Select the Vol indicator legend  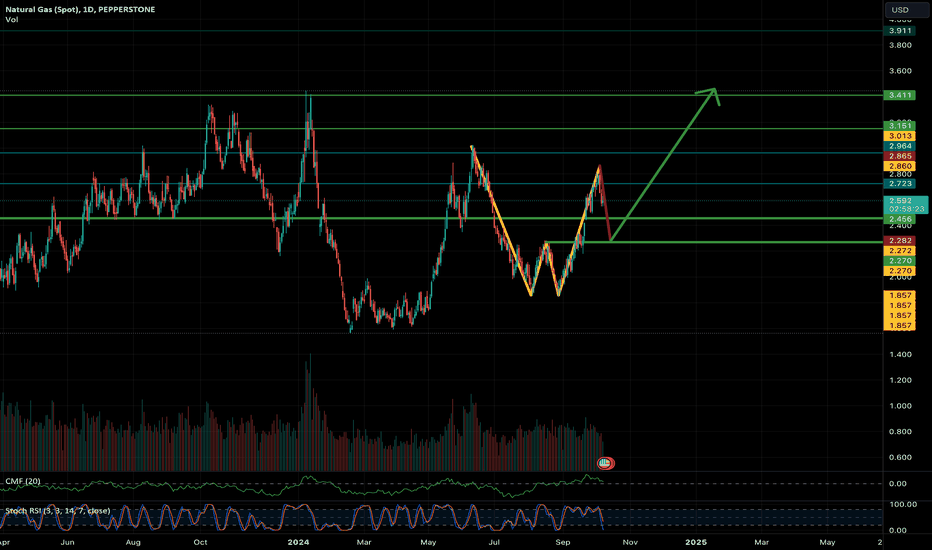[12, 20]
